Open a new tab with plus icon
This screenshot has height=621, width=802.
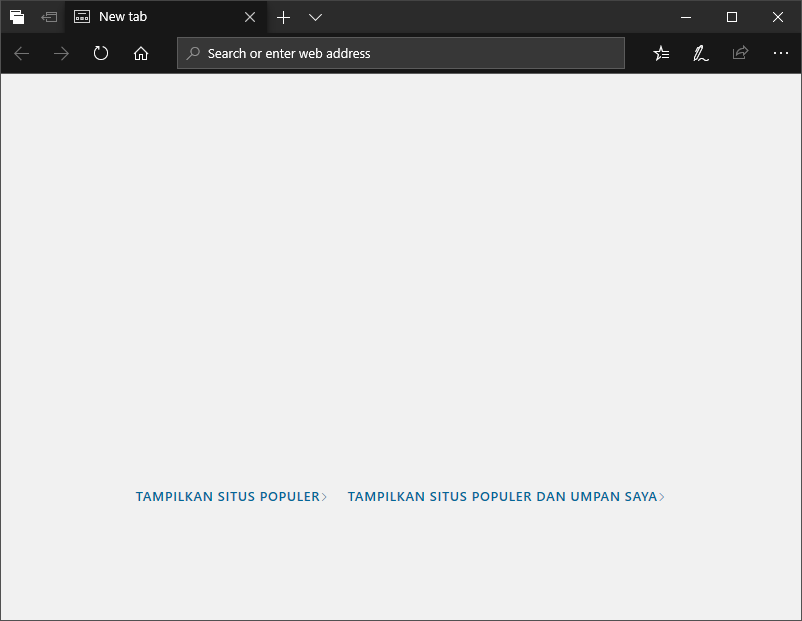click(x=283, y=17)
